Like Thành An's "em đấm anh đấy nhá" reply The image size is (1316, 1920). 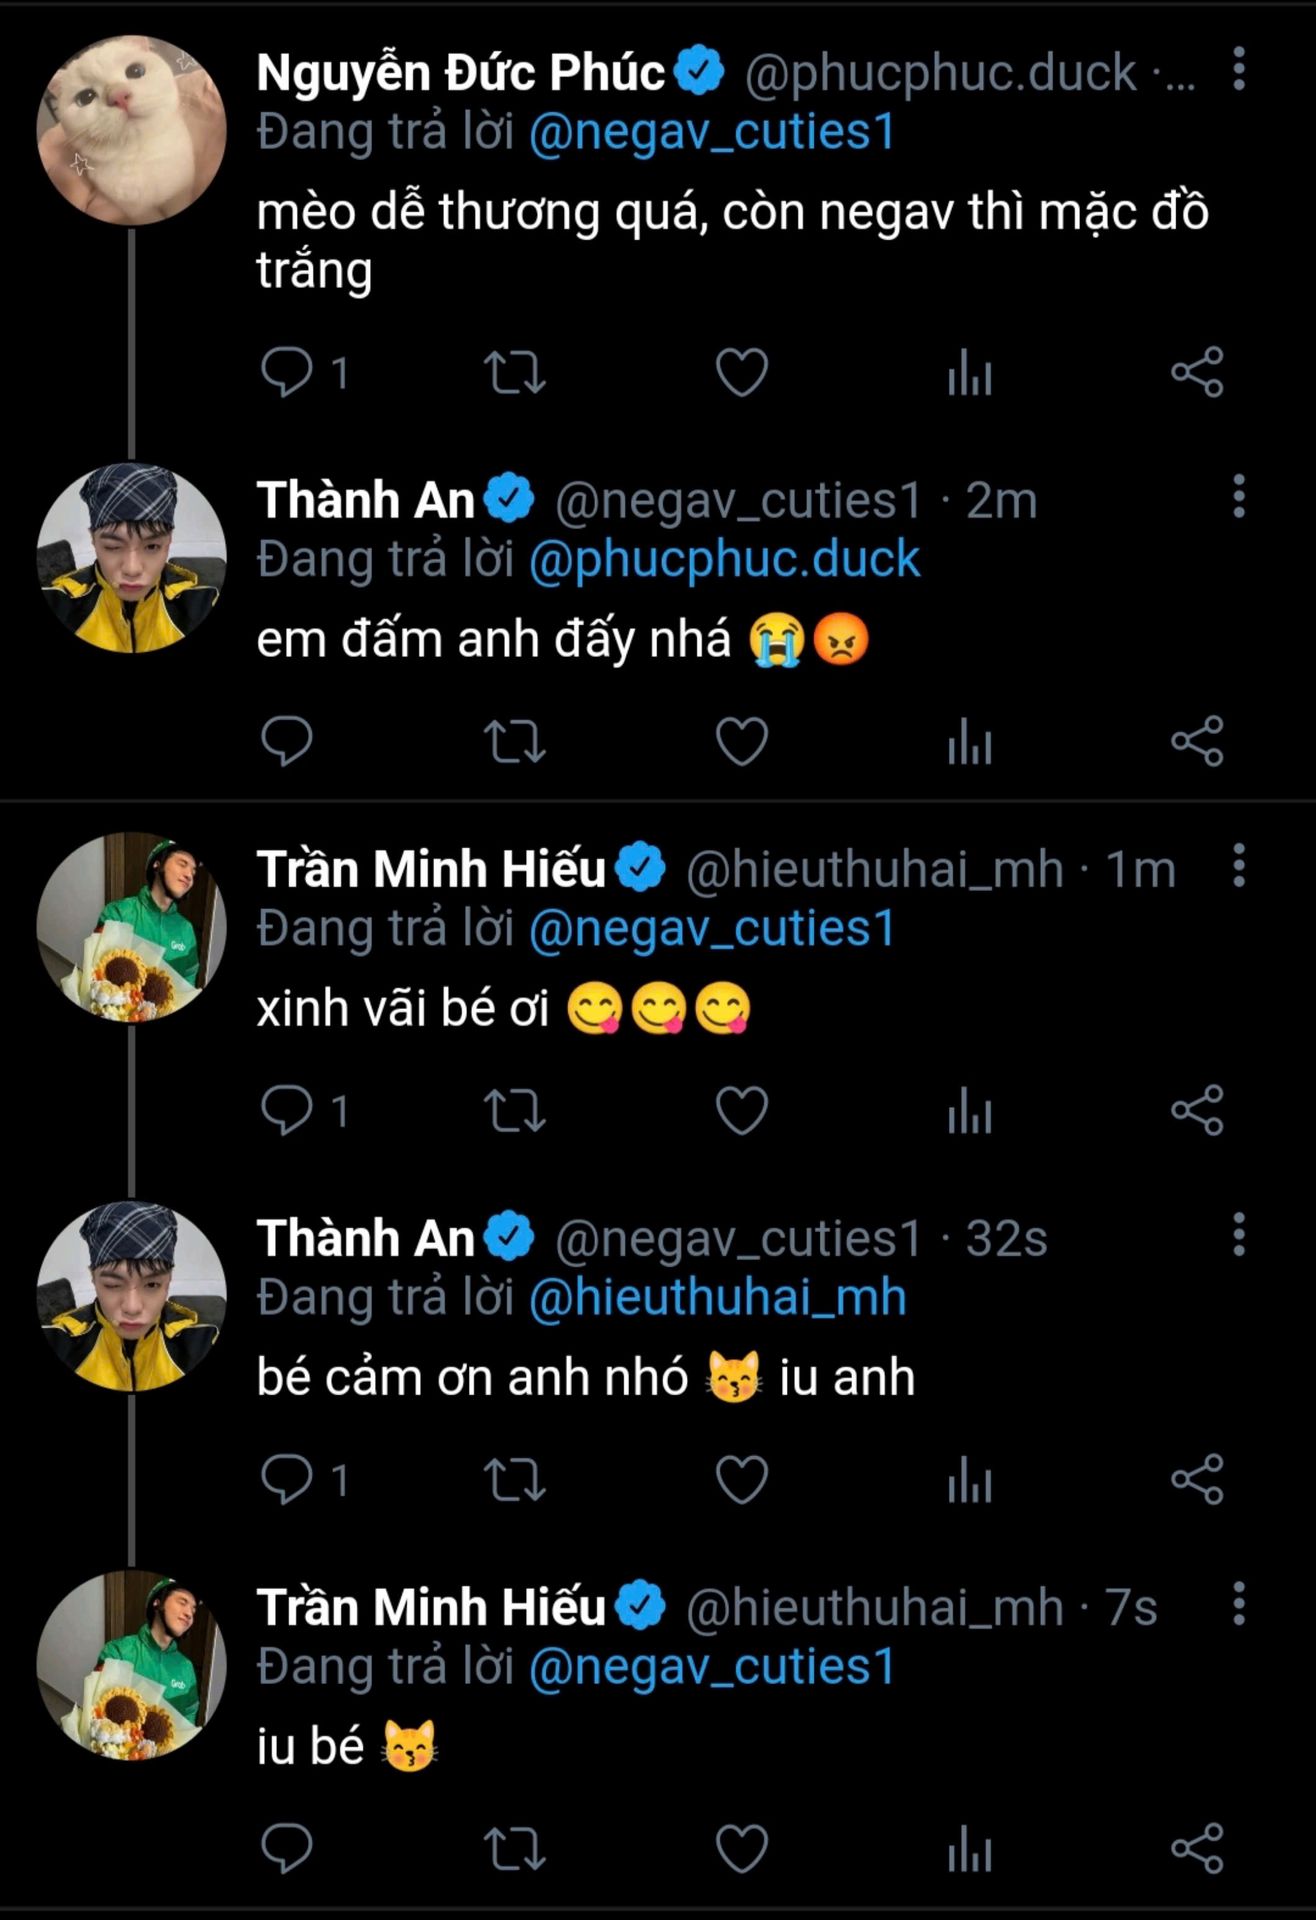(742, 742)
